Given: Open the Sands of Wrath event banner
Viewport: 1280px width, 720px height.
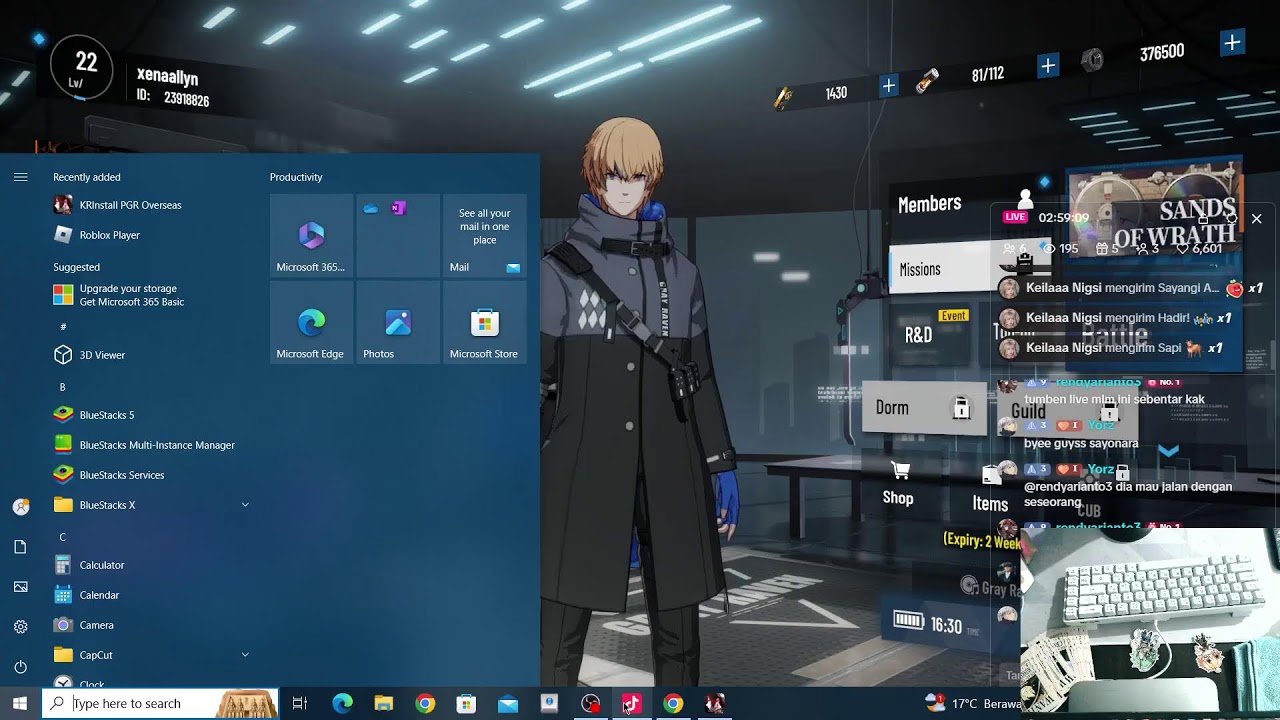Looking at the screenshot, I should pyautogui.click(x=1155, y=205).
